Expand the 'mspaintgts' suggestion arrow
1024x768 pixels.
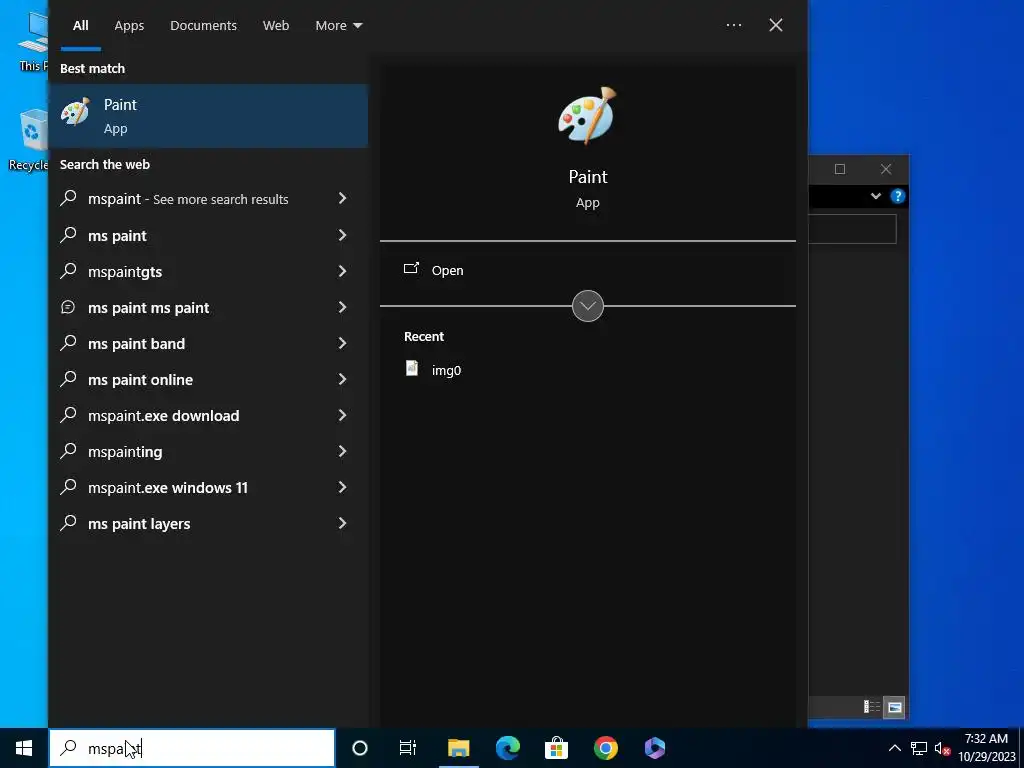pyautogui.click(x=342, y=270)
